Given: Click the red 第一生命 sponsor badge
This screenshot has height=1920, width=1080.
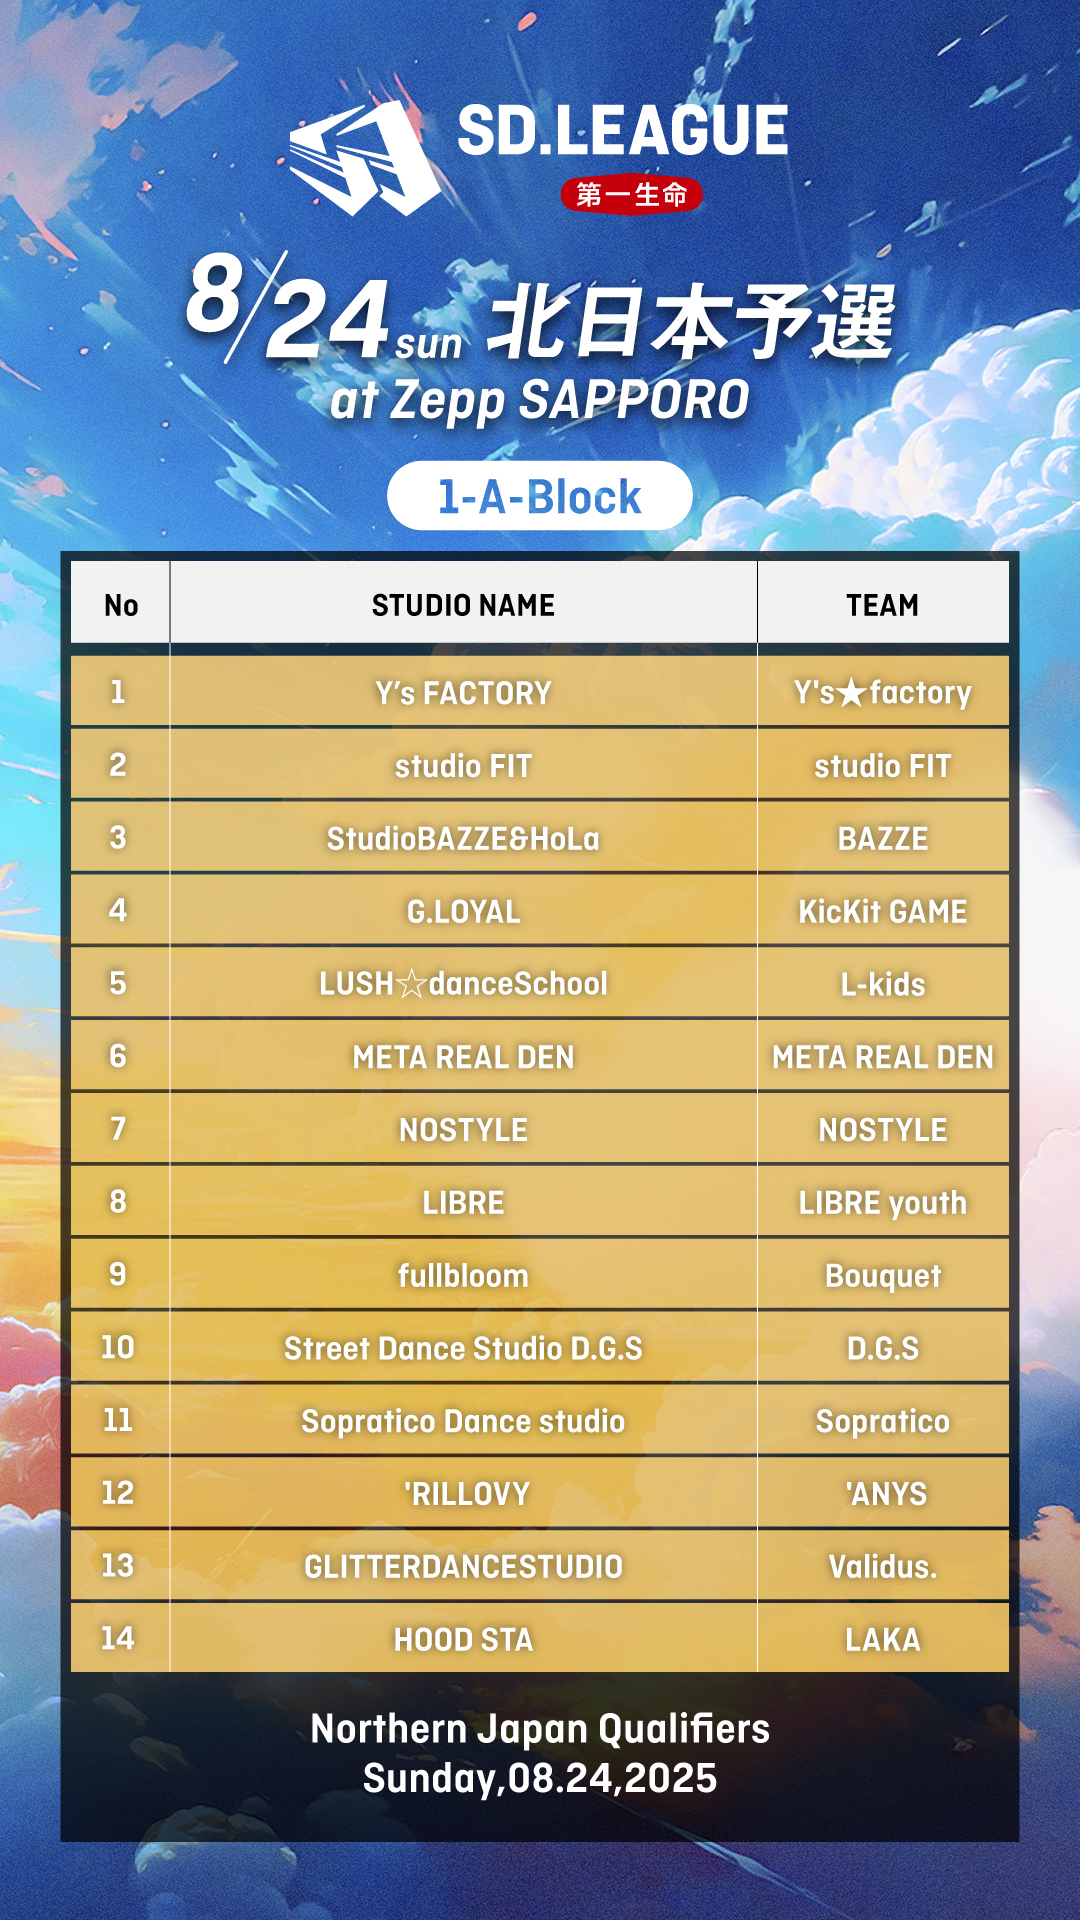Looking at the screenshot, I should (x=632, y=194).
